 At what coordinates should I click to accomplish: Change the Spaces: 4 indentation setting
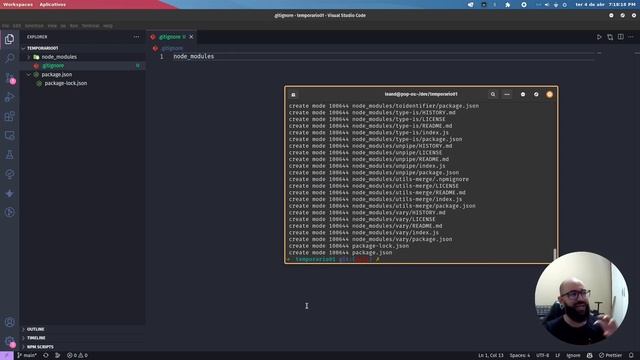pyautogui.click(x=520, y=356)
